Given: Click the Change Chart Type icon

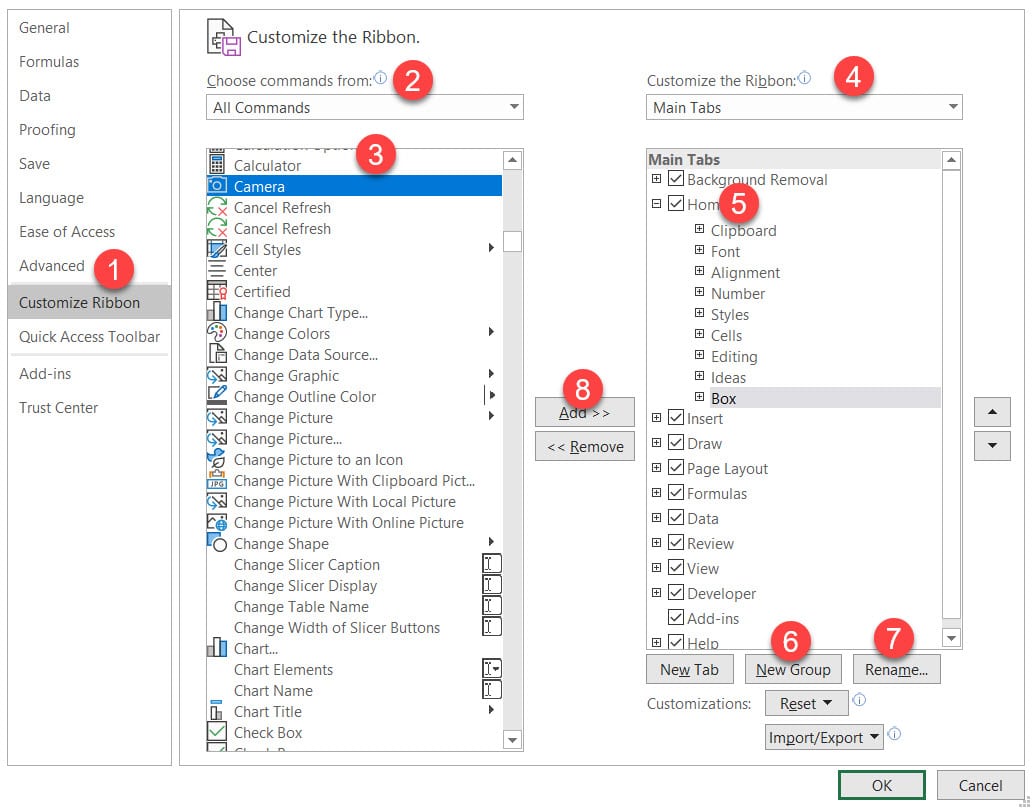Looking at the screenshot, I should [217, 312].
